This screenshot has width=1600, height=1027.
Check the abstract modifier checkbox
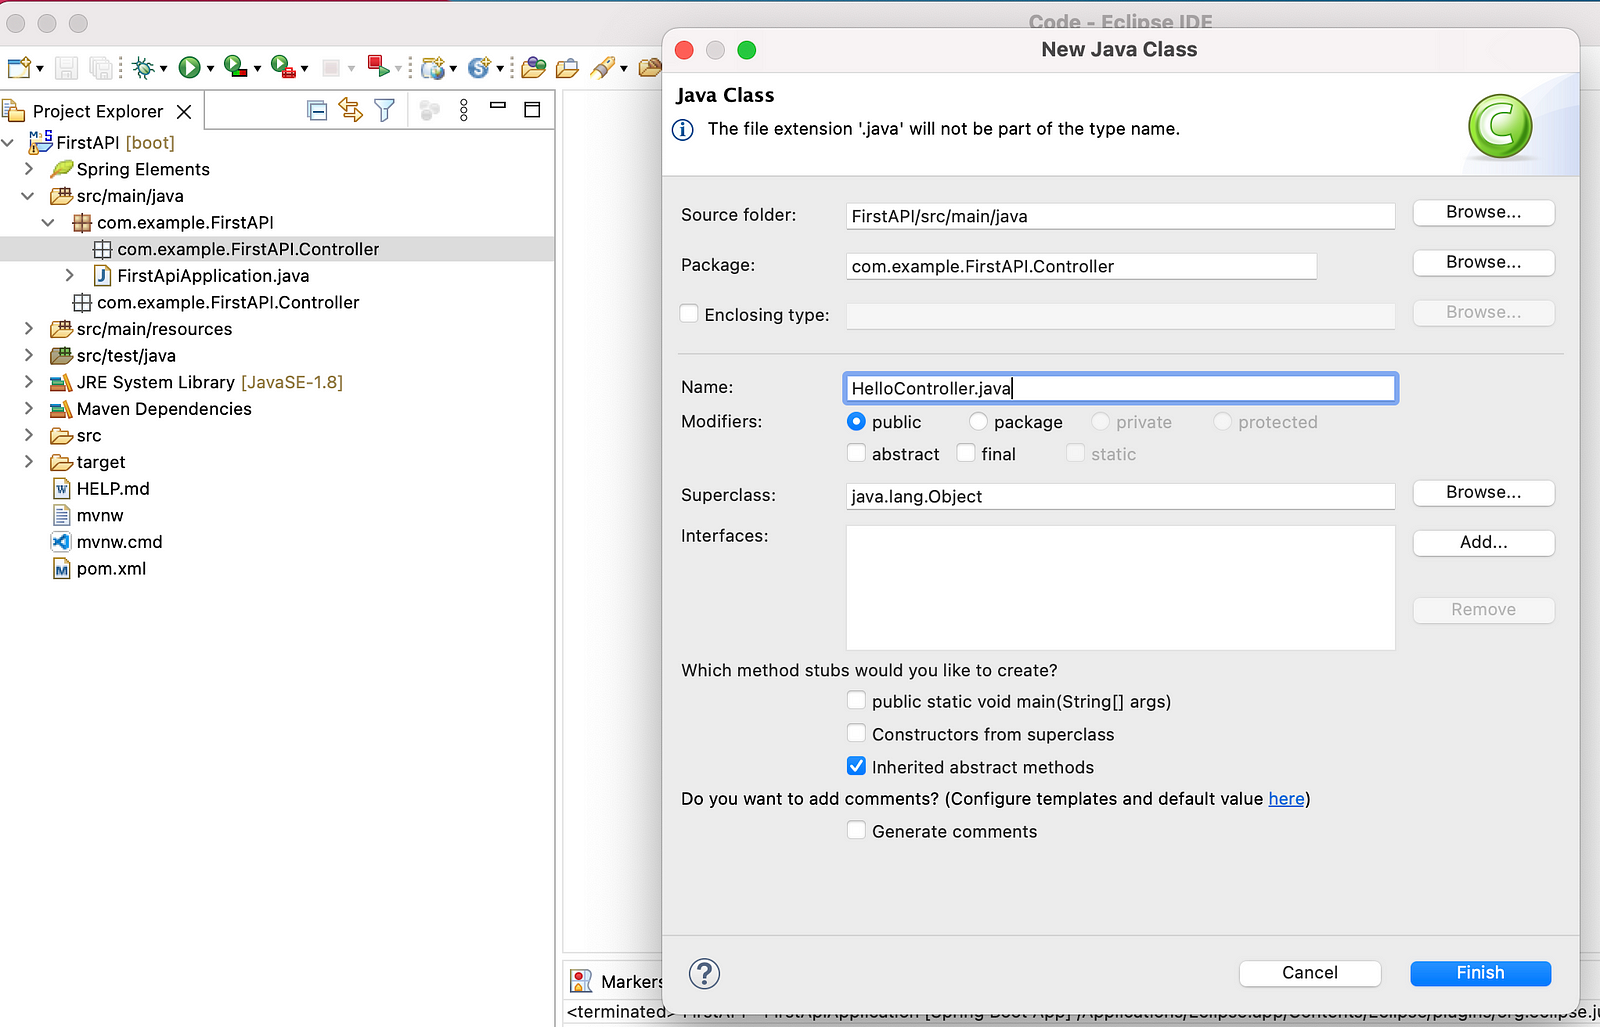pyautogui.click(x=856, y=453)
